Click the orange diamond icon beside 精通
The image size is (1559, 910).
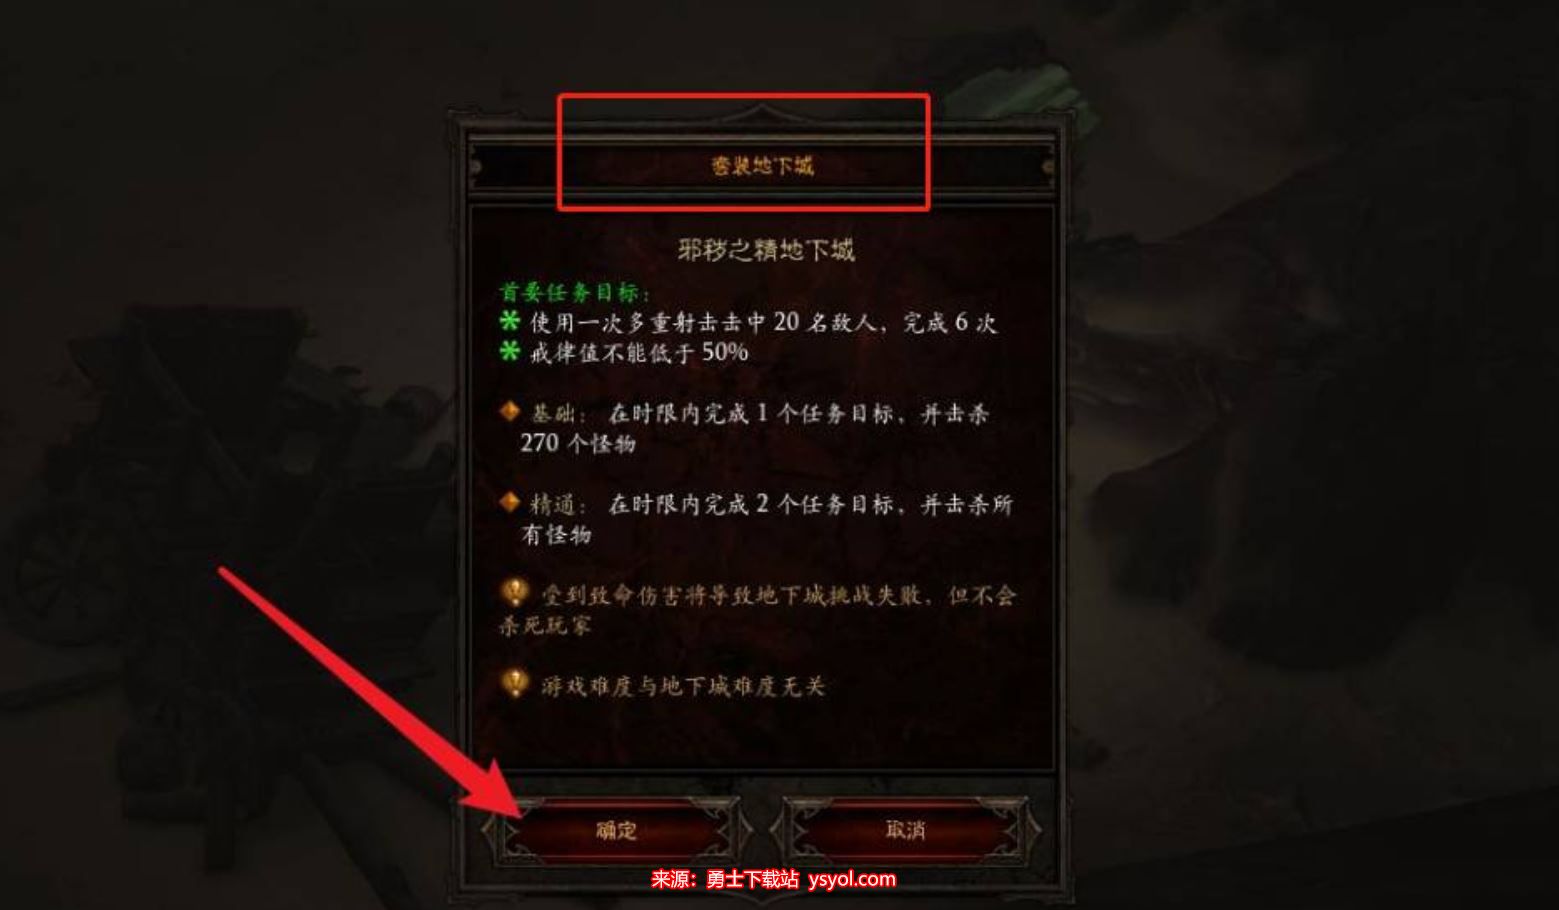point(510,502)
